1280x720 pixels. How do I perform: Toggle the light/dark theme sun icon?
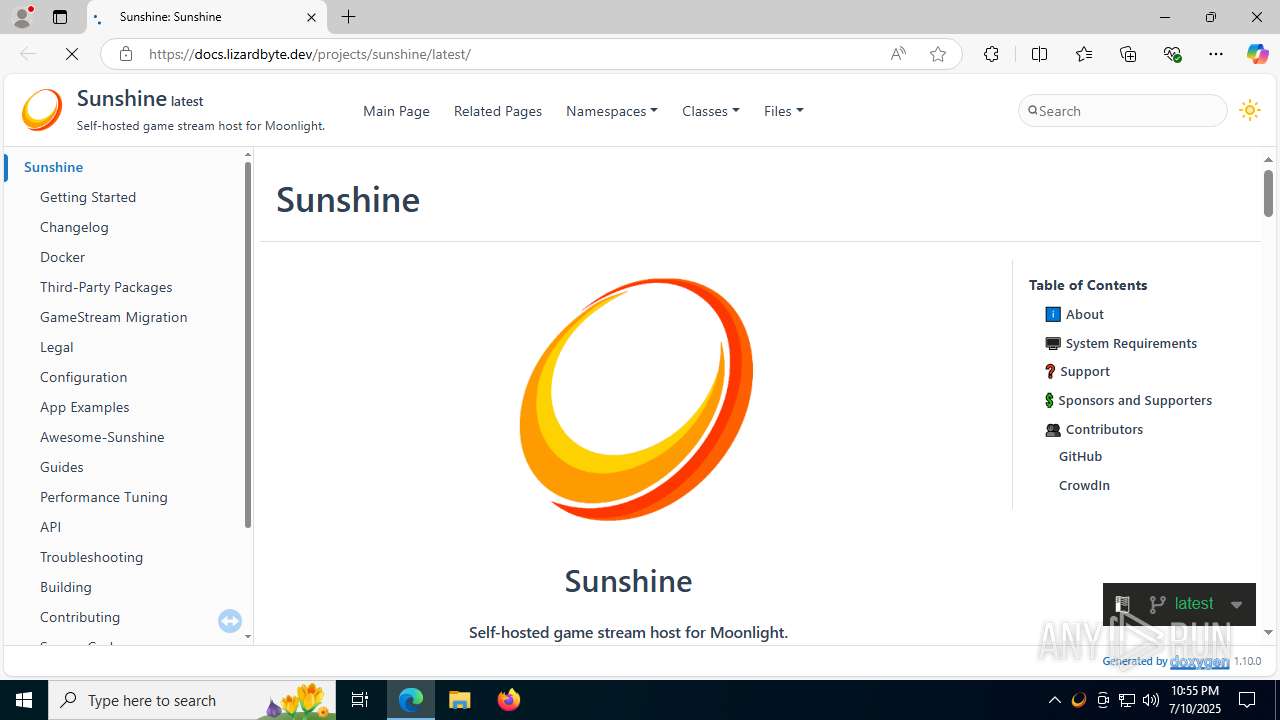click(1249, 111)
